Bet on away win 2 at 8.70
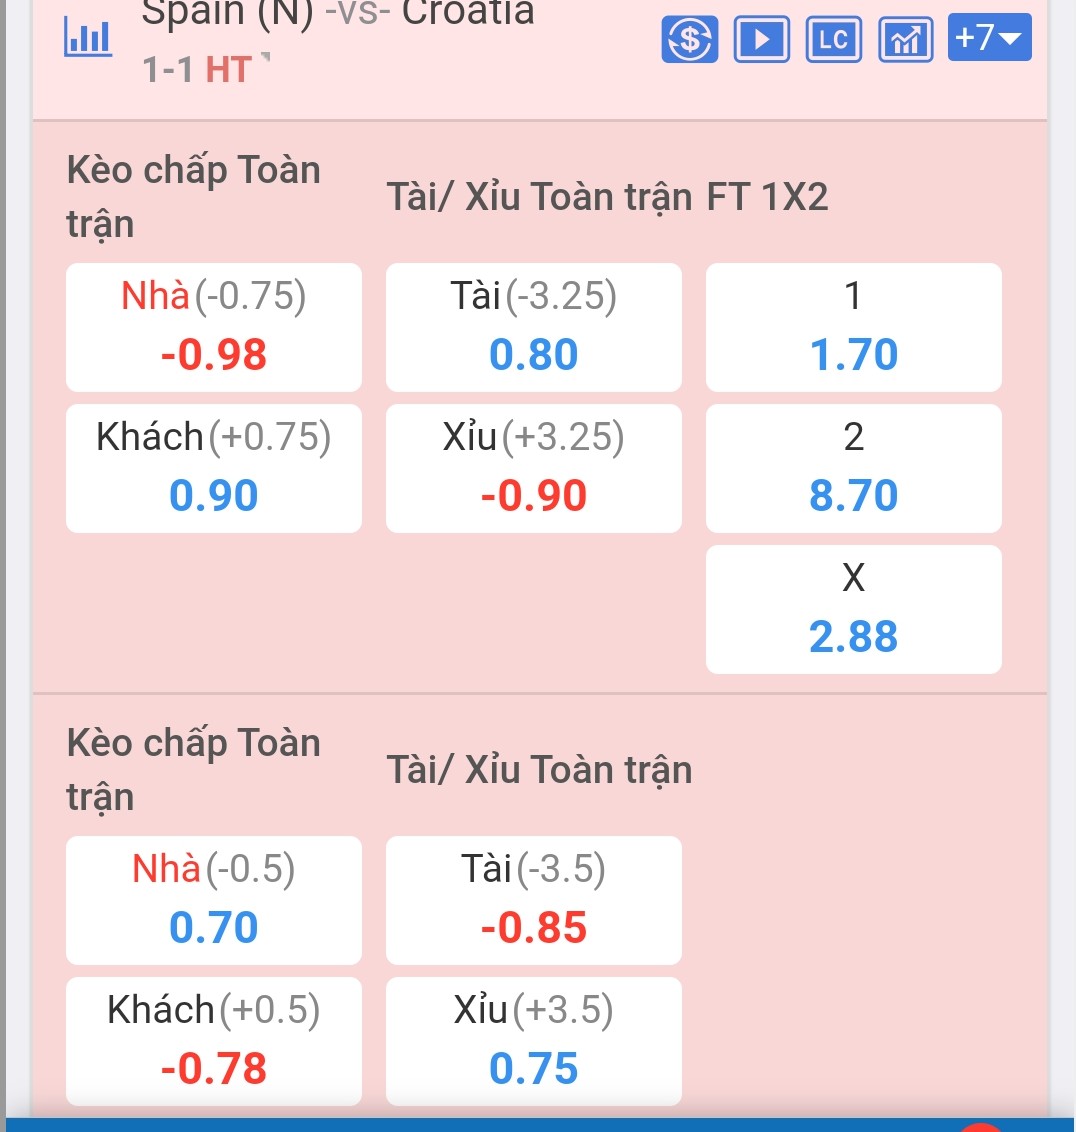This screenshot has height=1132, width=1076. [854, 469]
